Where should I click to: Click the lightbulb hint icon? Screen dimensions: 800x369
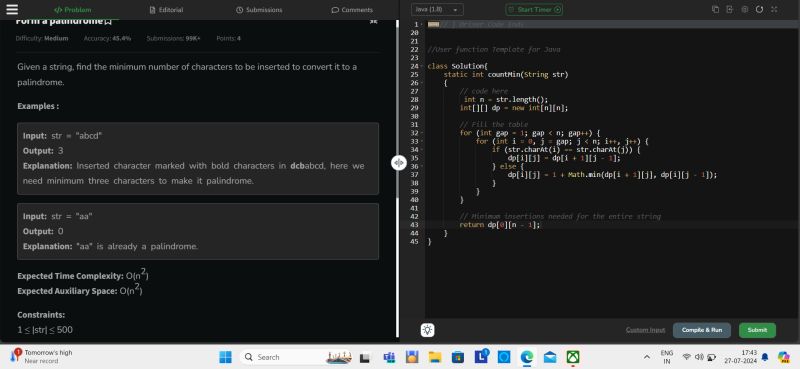pos(428,330)
